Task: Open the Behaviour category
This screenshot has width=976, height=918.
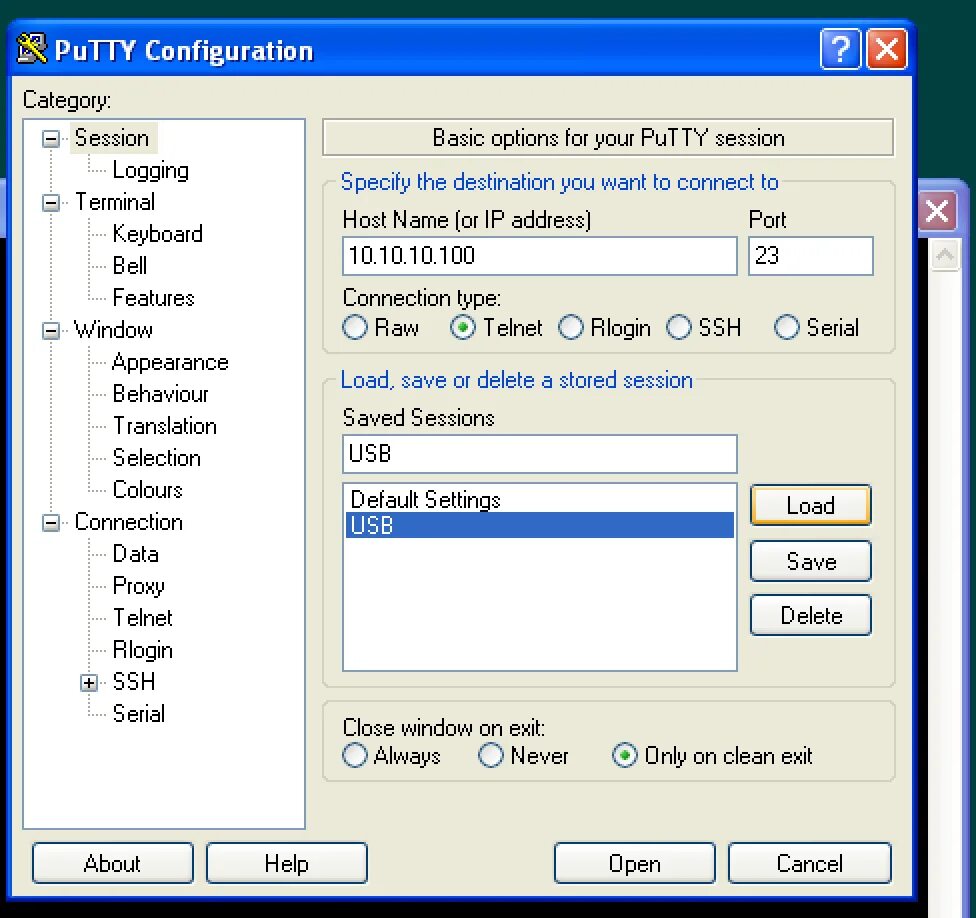Action: 161,394
